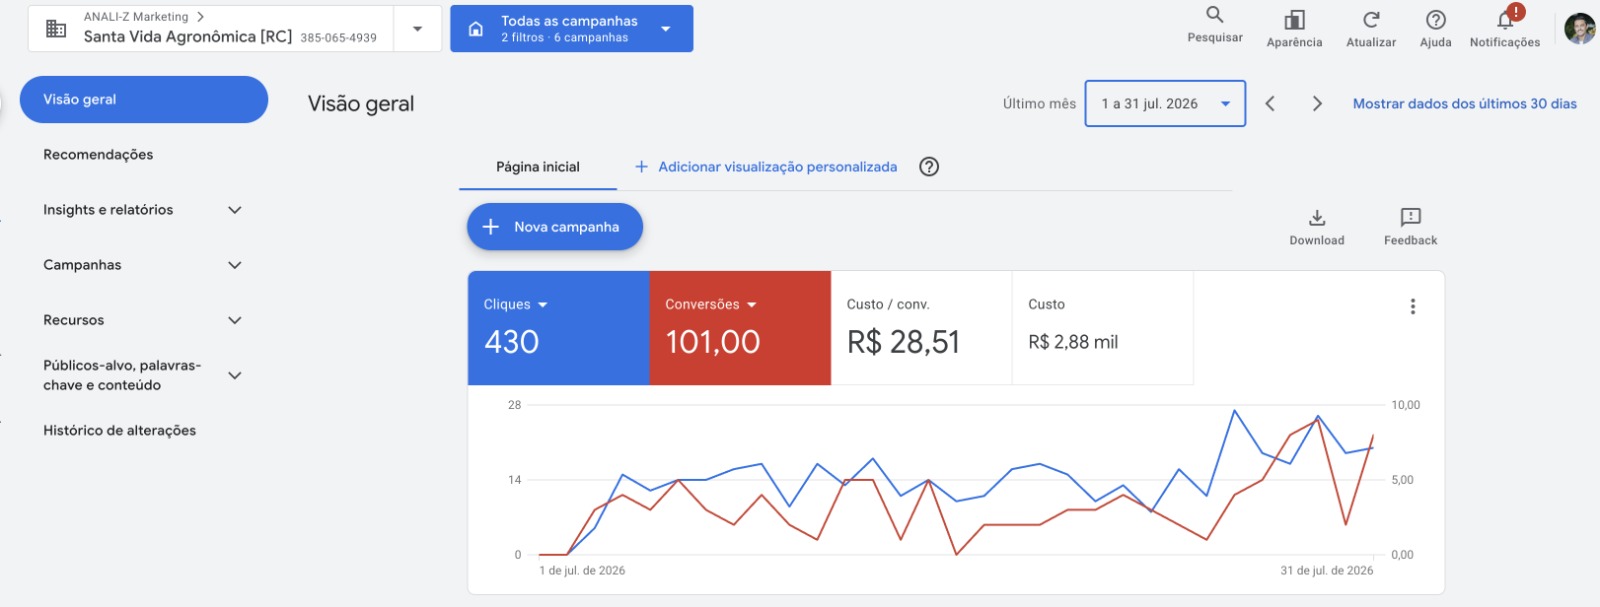
Task: Click the 430 clicks value
Action: (x=512, y=342)
